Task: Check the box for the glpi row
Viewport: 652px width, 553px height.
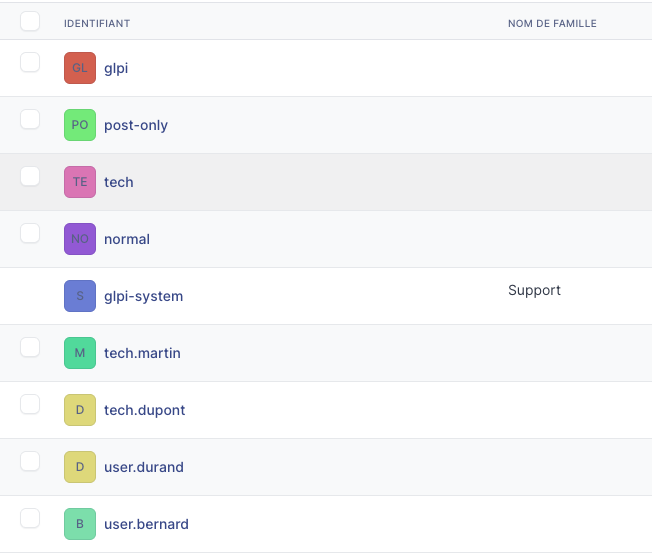Action: (x=30, y=62)
